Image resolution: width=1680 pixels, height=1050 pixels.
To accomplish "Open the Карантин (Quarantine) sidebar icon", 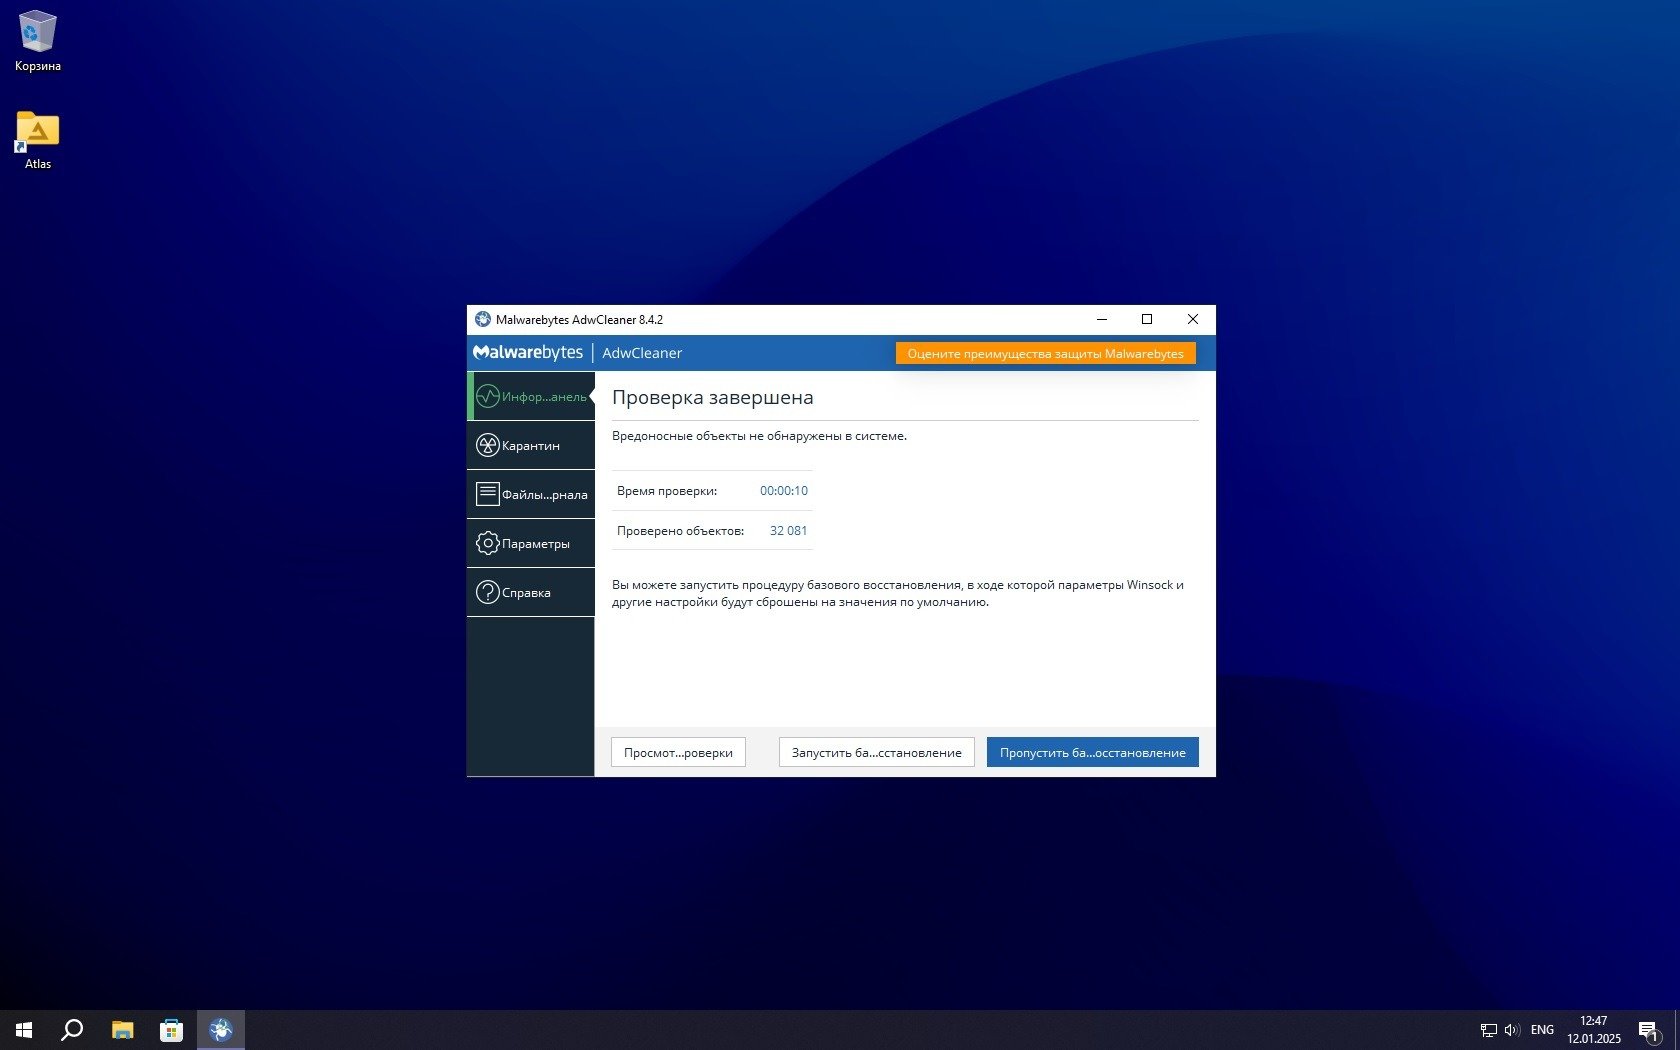I will pos(487,446).
